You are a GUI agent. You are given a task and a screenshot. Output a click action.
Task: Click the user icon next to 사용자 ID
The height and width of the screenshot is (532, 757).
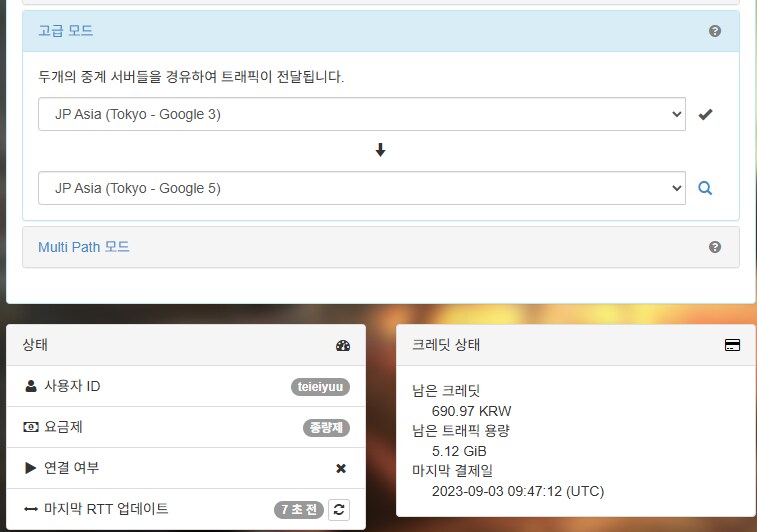[x=31, y=386]
